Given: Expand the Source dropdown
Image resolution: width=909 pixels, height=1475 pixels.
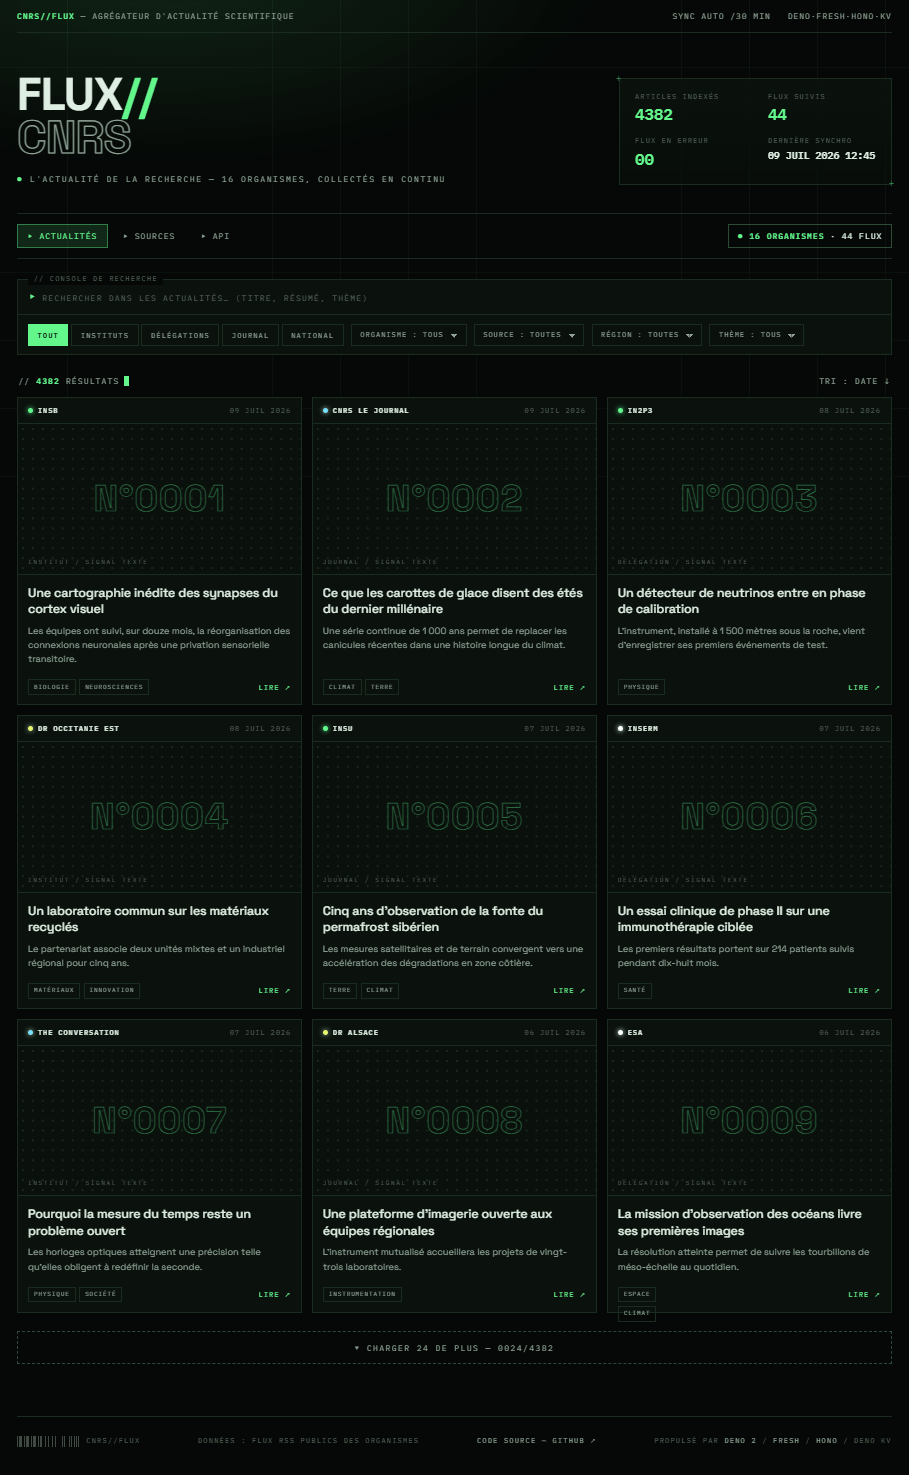Looking at the screenshot, I should (x=529, y=335).
